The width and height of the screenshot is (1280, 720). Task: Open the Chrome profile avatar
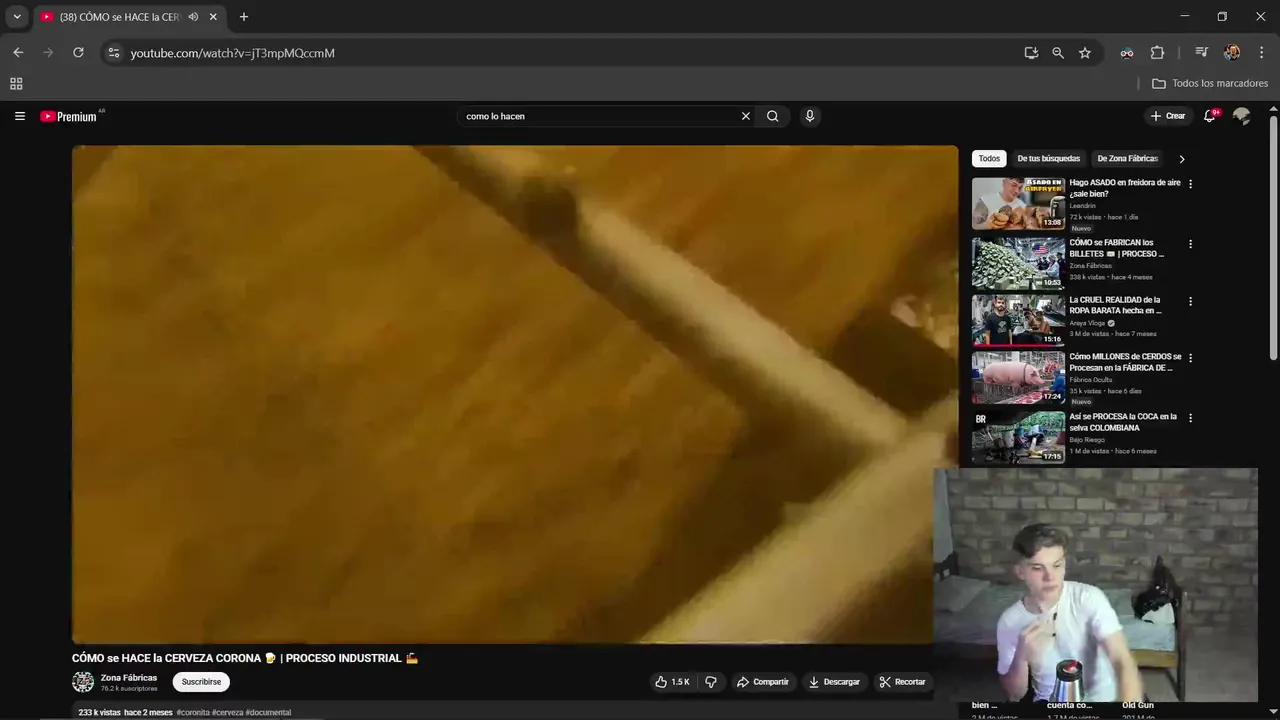coord(1232,53)
